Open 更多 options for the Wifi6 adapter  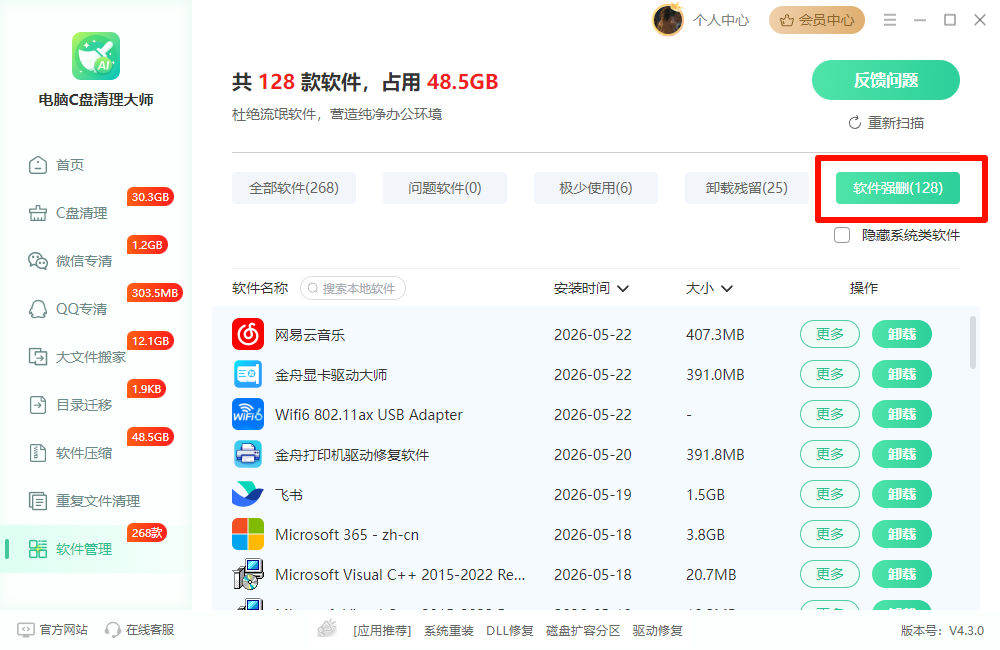pos(830,415)
